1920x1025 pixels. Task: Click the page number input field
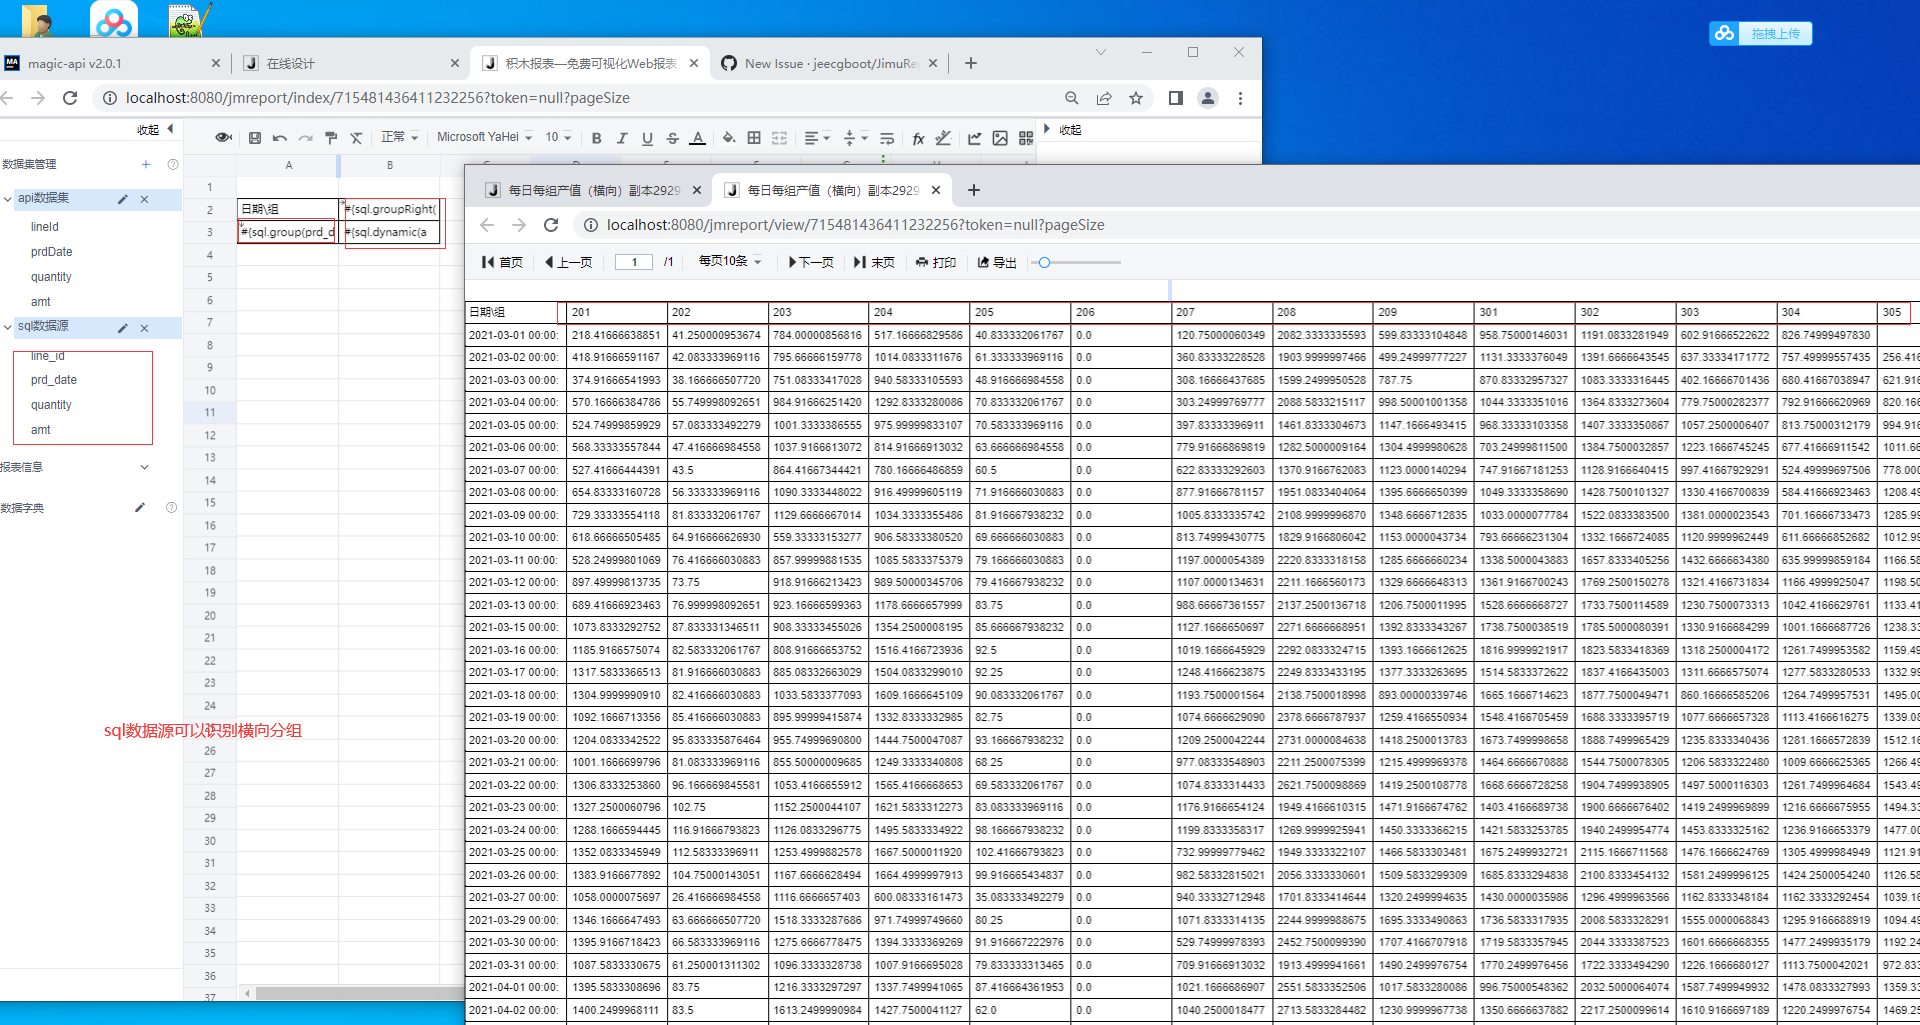coord(633,262)
